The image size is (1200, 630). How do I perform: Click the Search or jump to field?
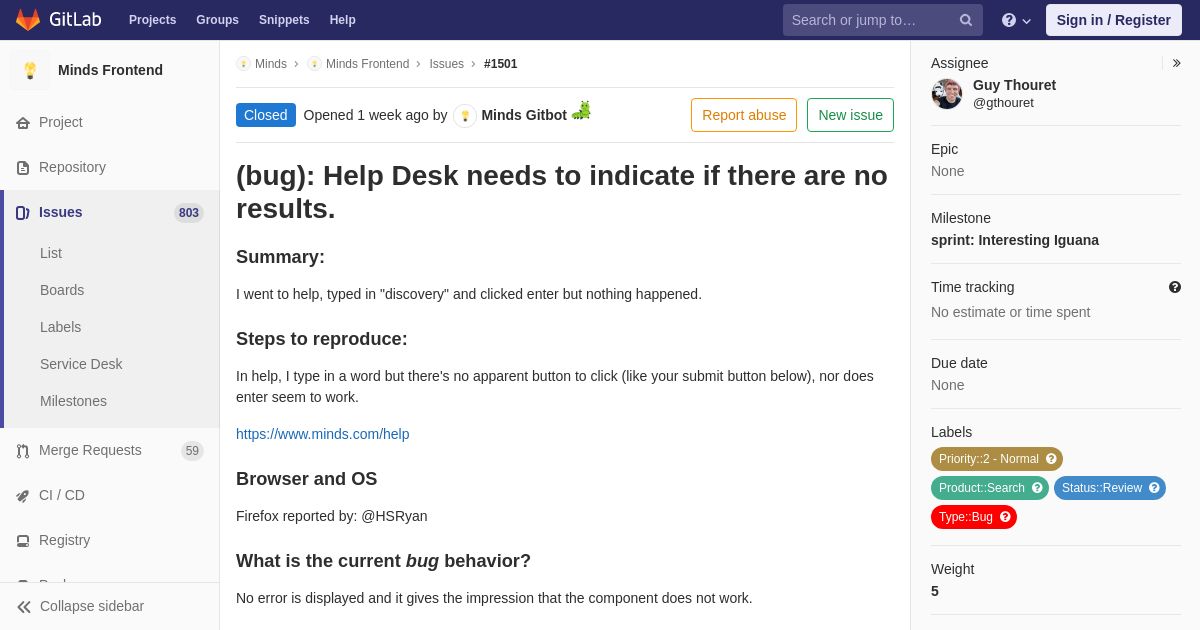(x=883, y=20)
